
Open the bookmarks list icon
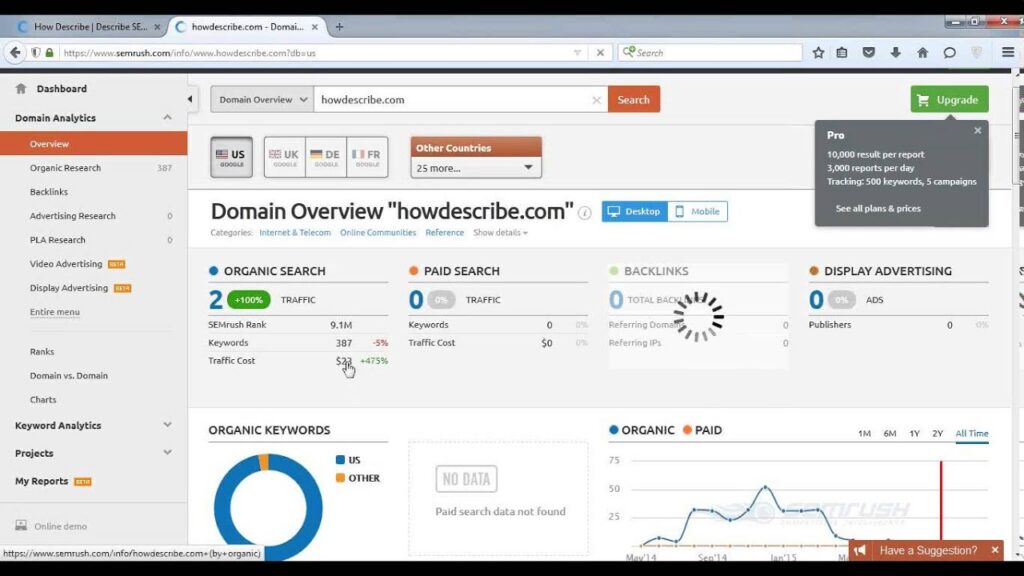(x=842, y=52)
